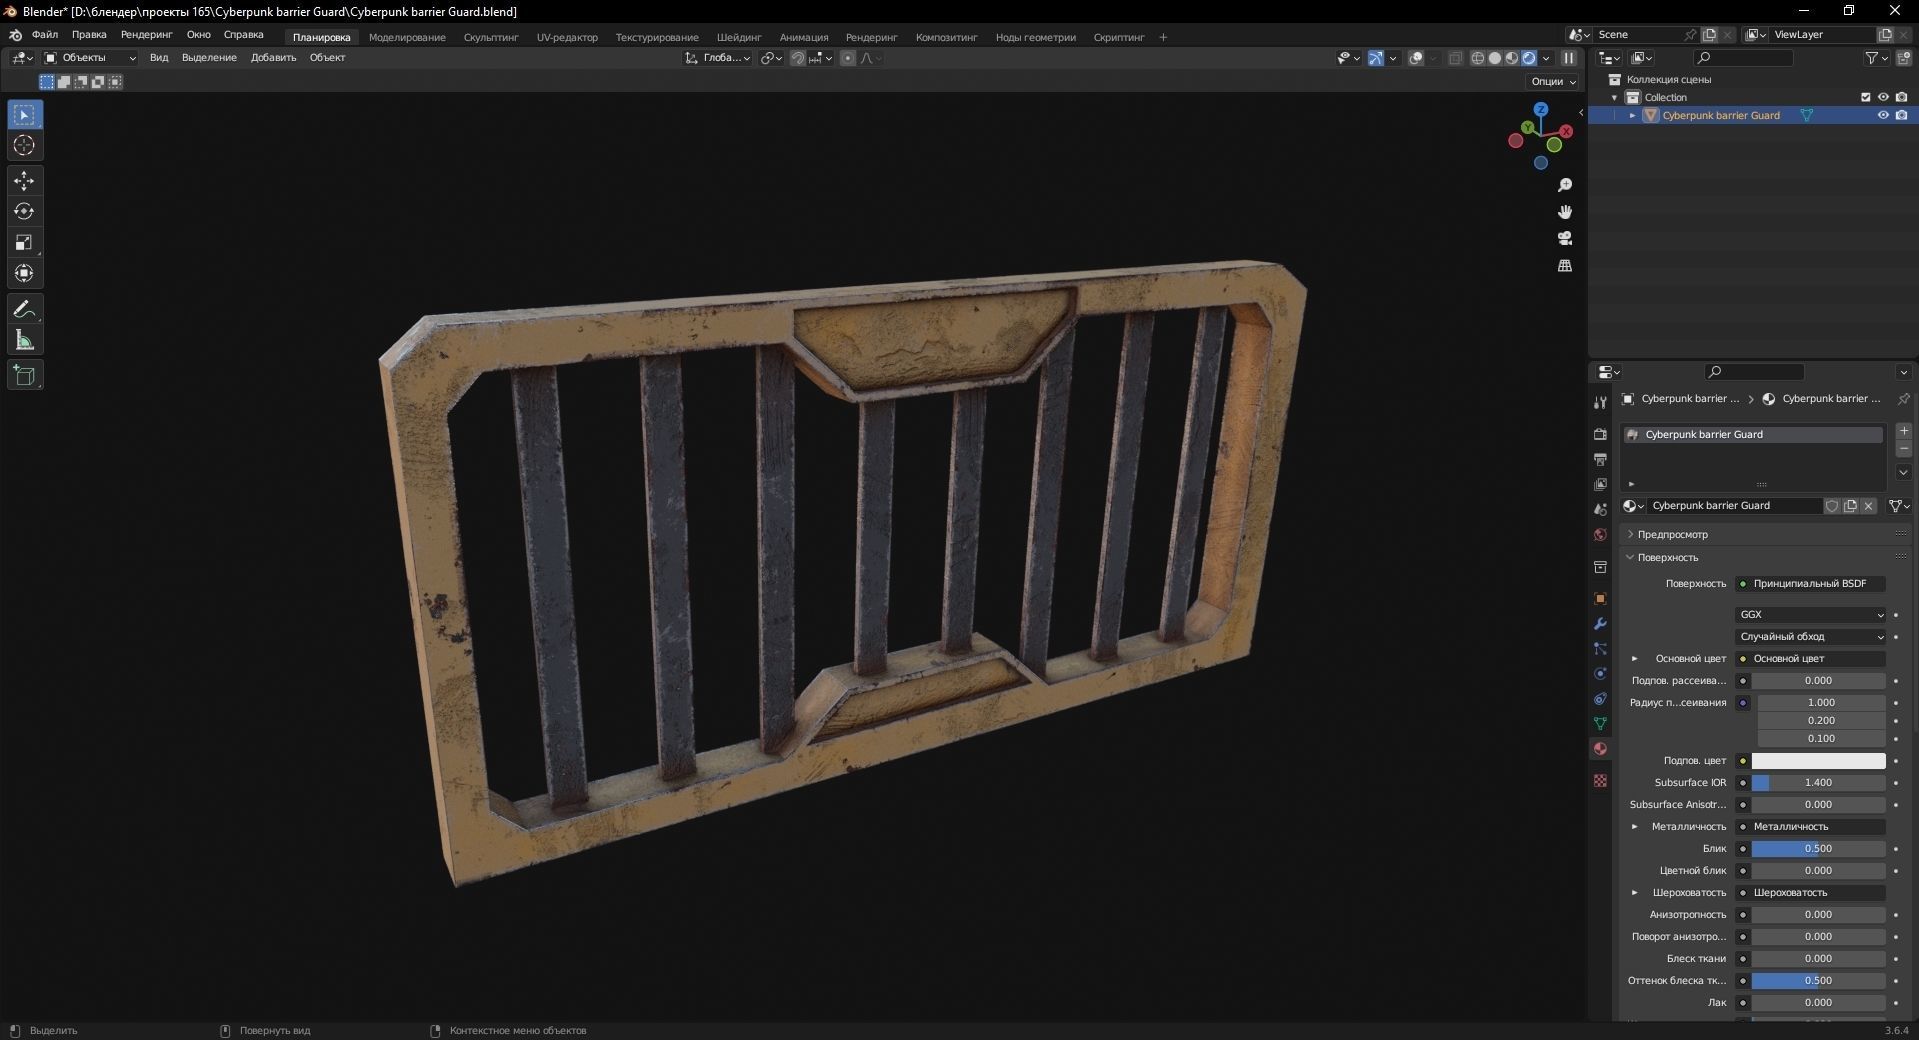Disable Cyberpunk barrier Guard render camera
The width and height of the screenshot is (1919, 1040).
click(1901, 115)
